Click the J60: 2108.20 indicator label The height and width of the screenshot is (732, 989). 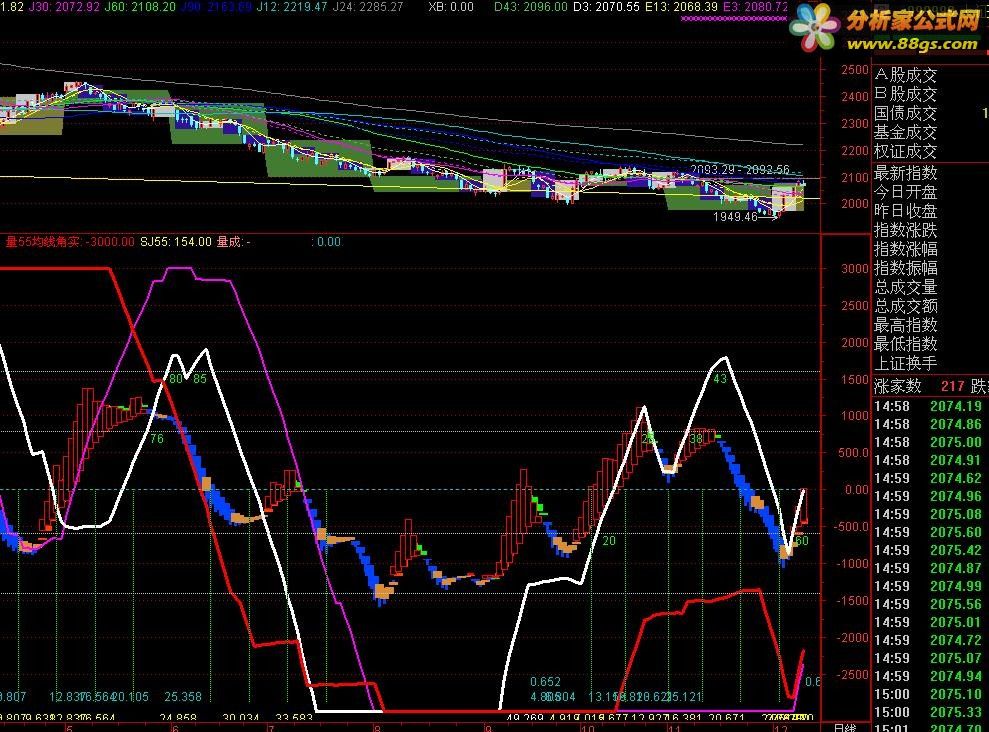[x=140, y=7]
